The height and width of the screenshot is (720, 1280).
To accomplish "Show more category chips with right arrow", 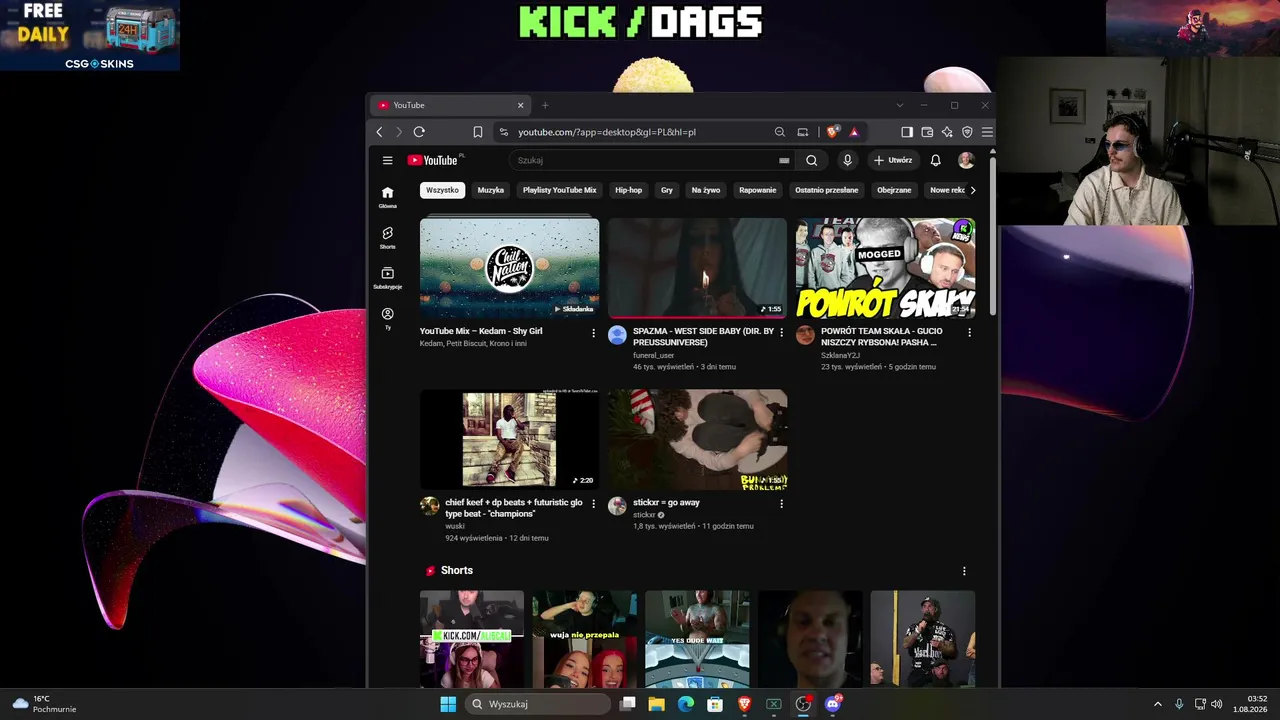I will (973, 190).
